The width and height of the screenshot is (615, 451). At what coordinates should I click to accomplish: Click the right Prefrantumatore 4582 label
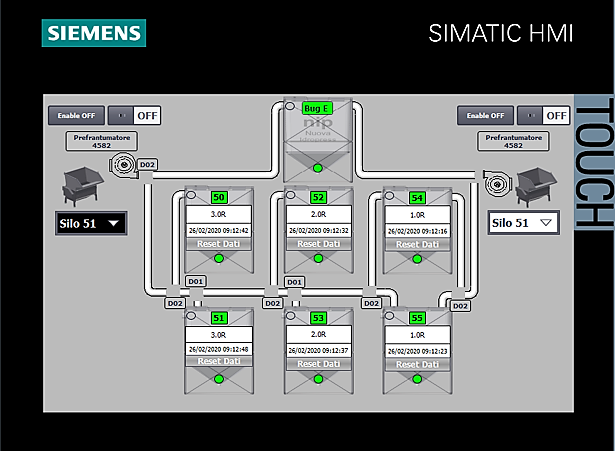tap(513, 142)
